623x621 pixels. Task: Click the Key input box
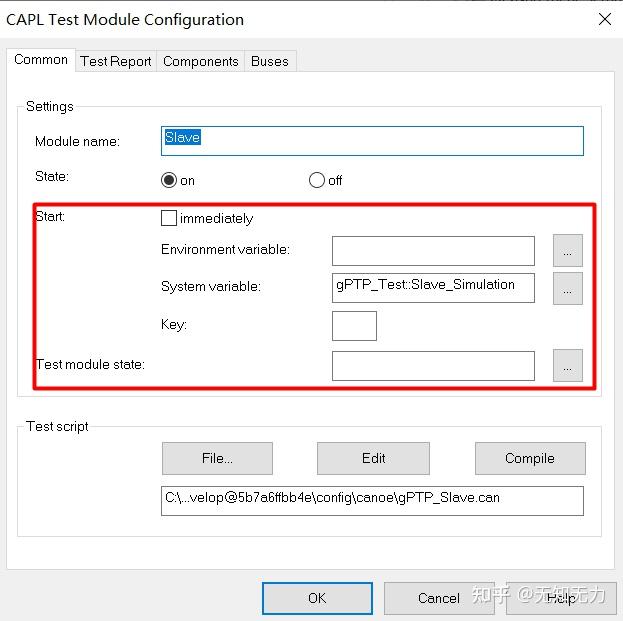tap(354, 326)
